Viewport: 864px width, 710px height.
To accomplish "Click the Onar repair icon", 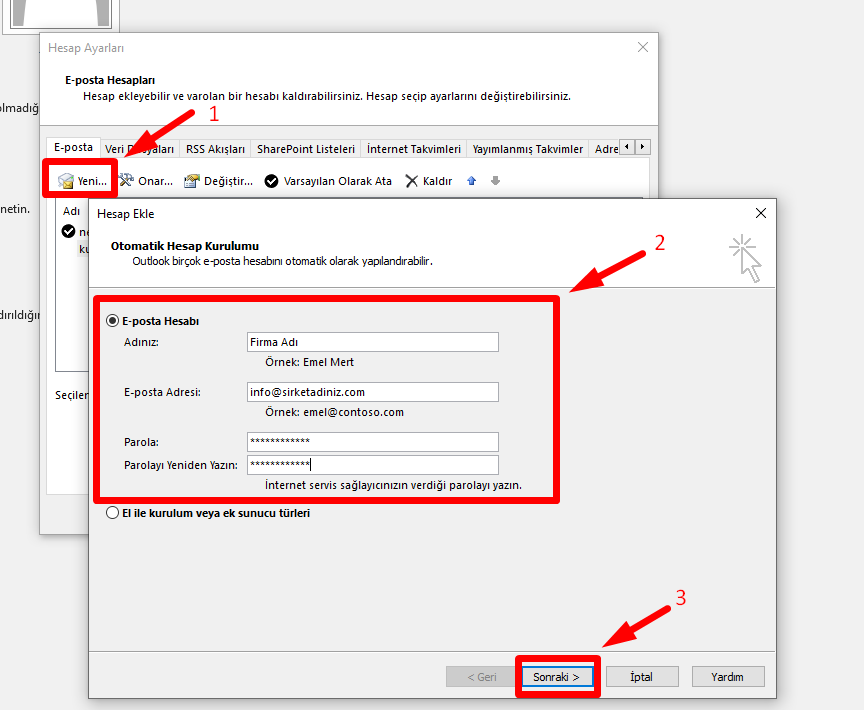I will click(127, 181).
